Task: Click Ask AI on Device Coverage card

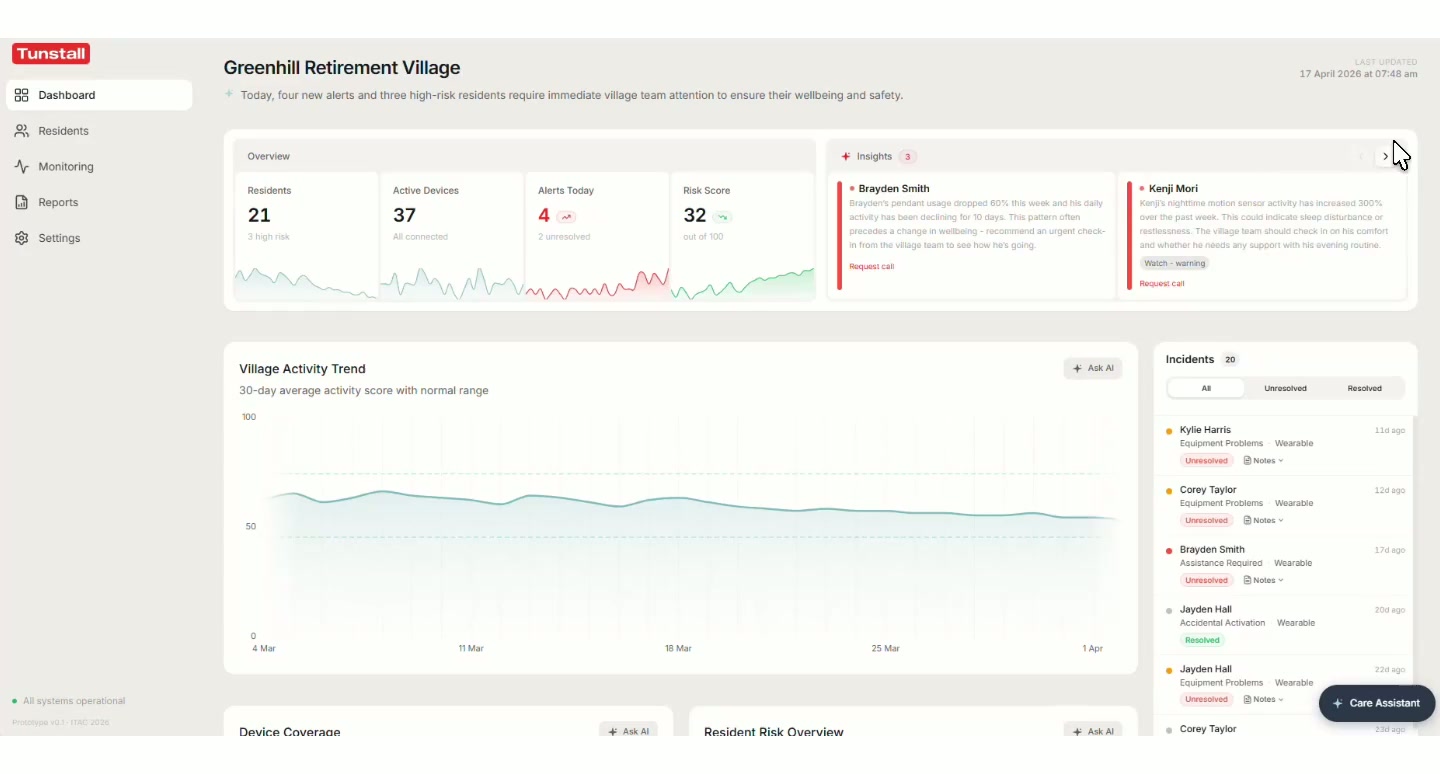Action: (x=629, y=731)
